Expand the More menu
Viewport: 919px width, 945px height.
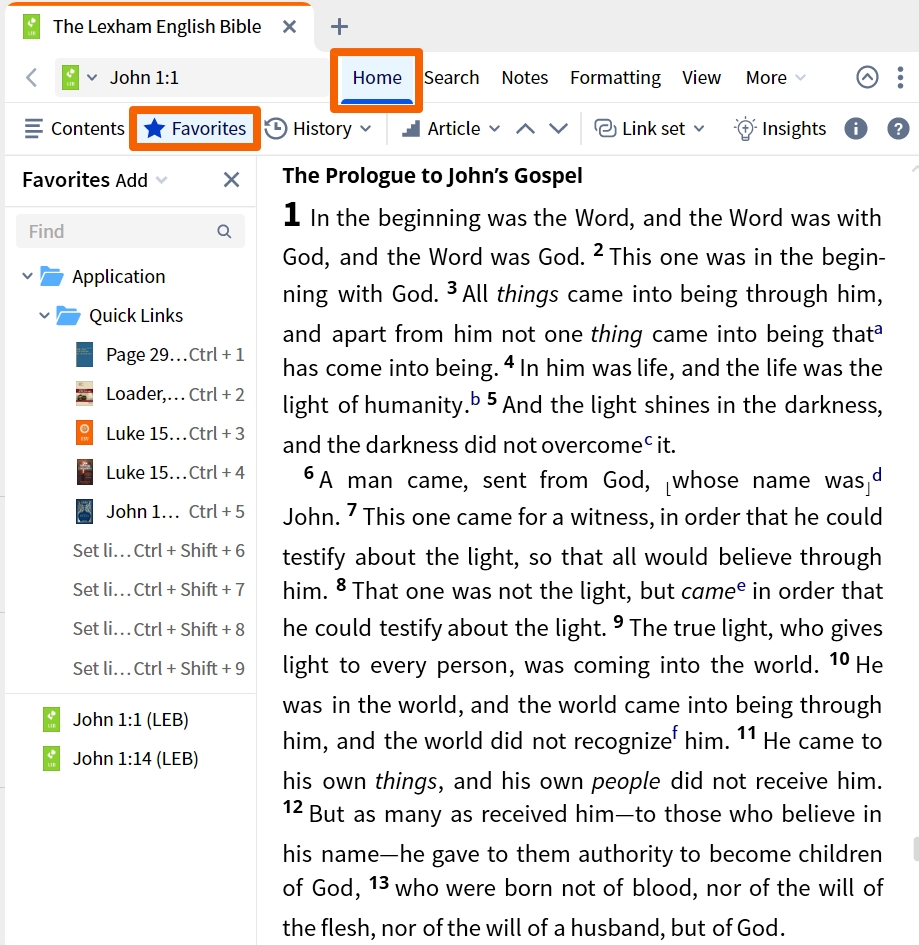click(x=776, y=78)
